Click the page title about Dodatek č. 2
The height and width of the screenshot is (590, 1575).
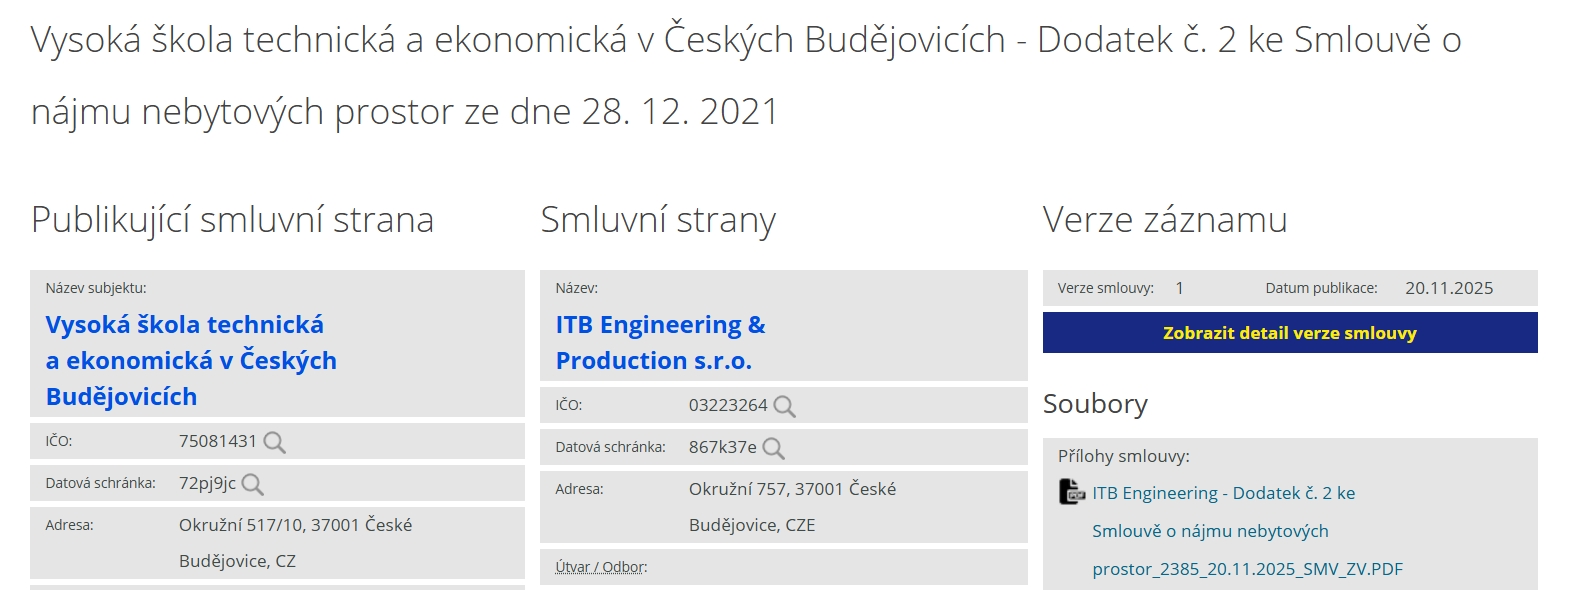(x=745, y=75)
